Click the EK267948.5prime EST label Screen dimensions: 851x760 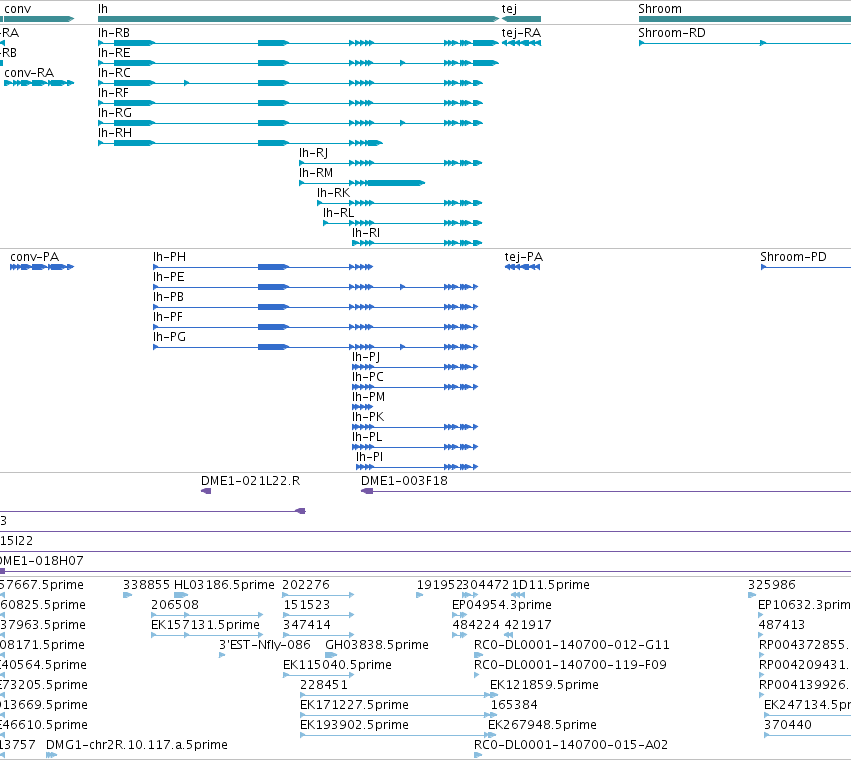pos(542,725)
